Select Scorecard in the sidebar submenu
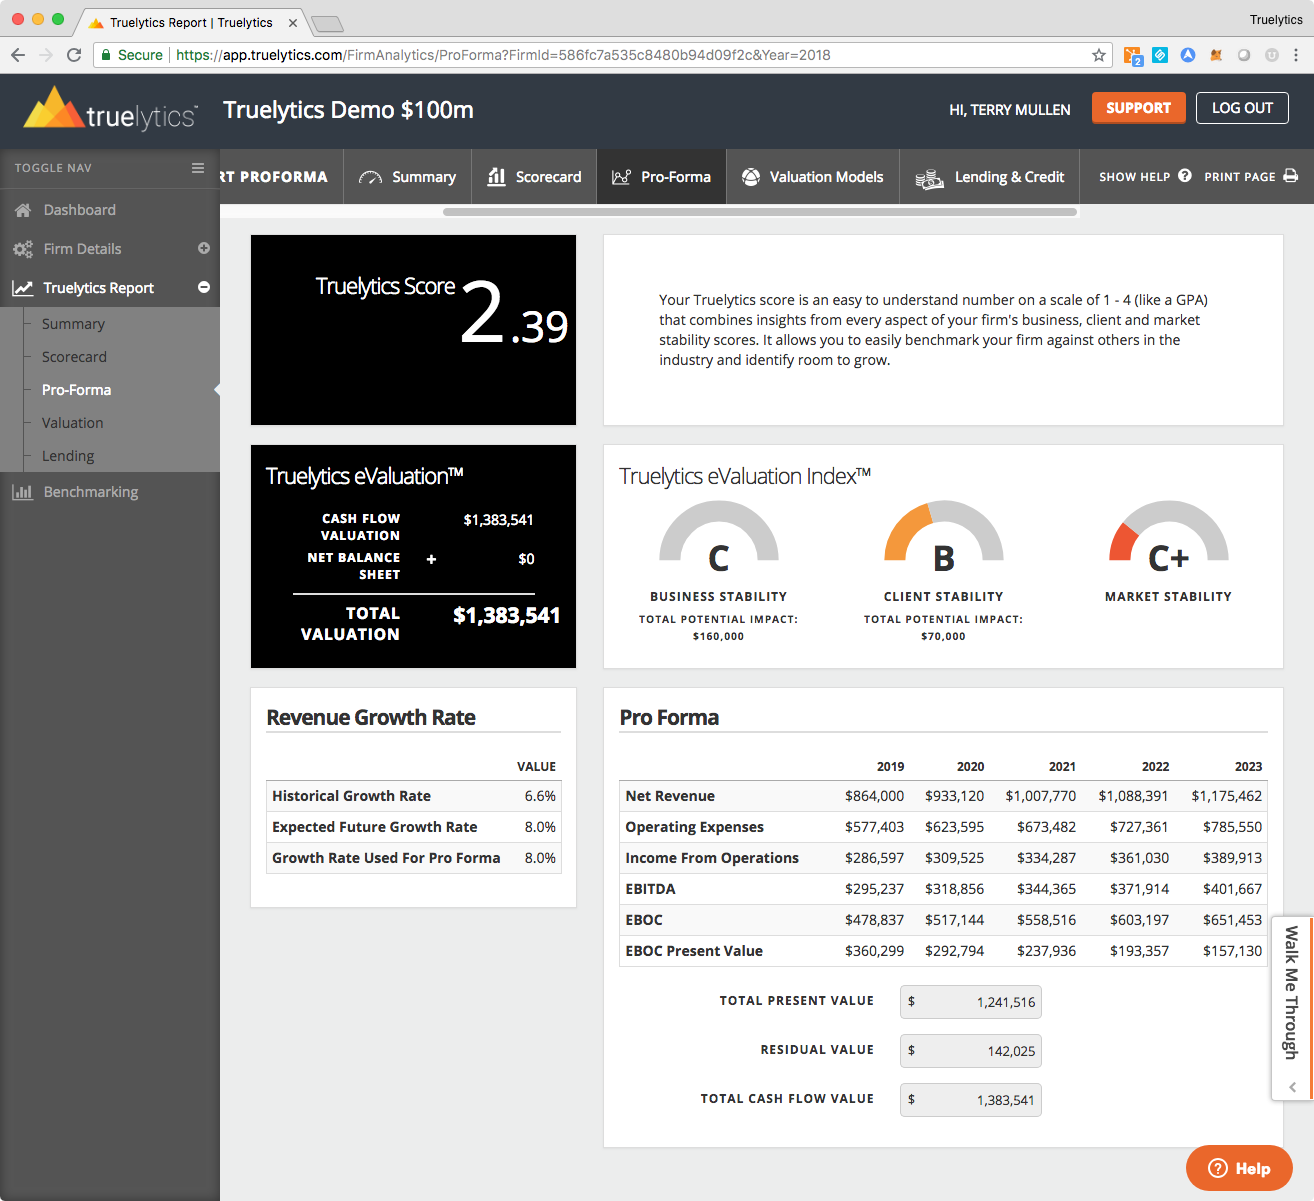The image size is (1314, 1201). click(x=74, y=357)
